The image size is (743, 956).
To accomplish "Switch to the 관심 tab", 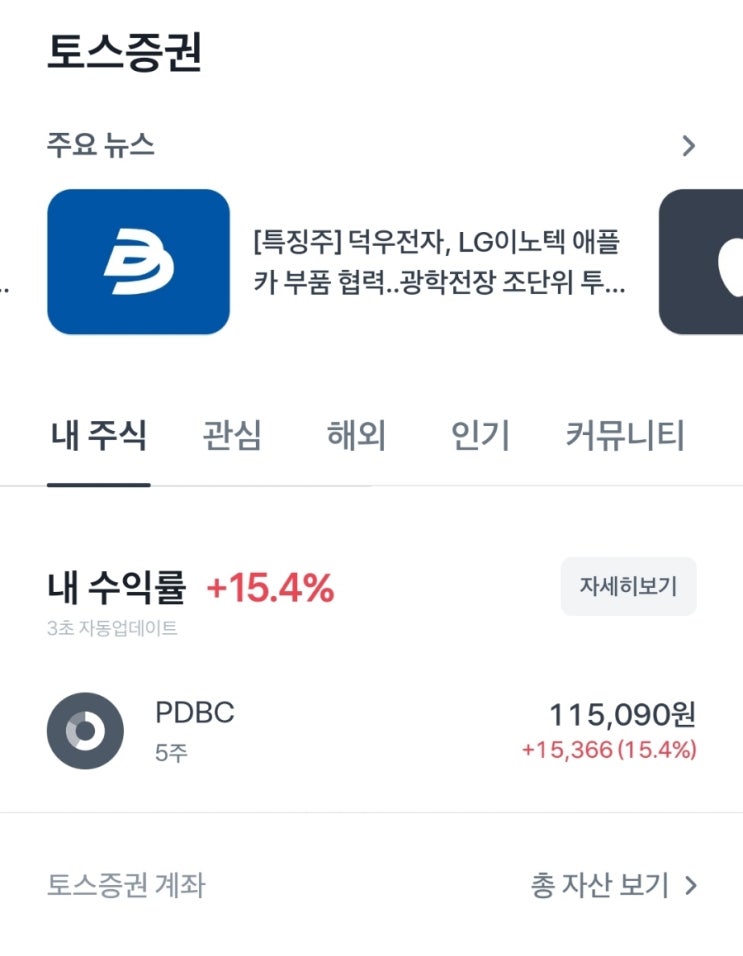I will 232,436.
